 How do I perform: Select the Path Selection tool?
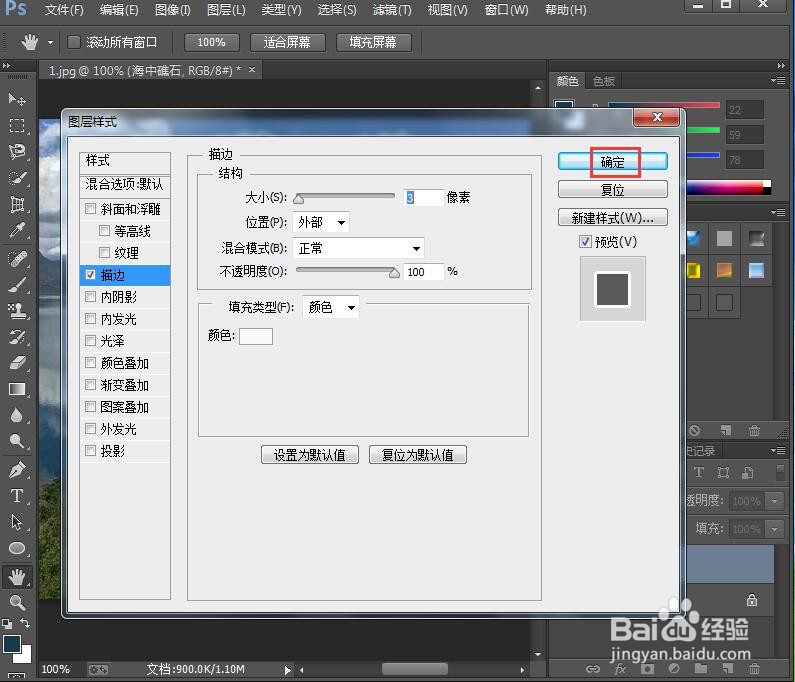coord(17,522)
